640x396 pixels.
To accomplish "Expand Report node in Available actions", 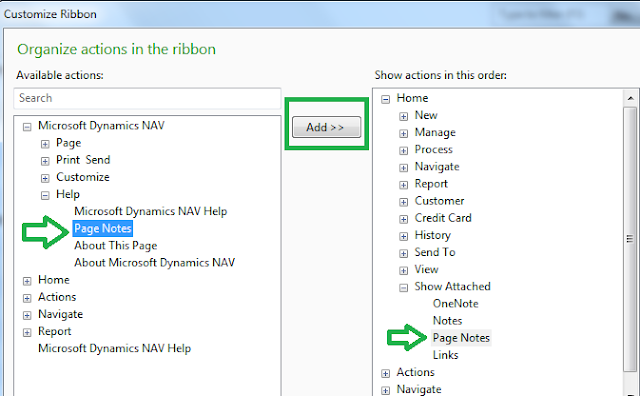I will pyautogui.click(x=27, y=333).
